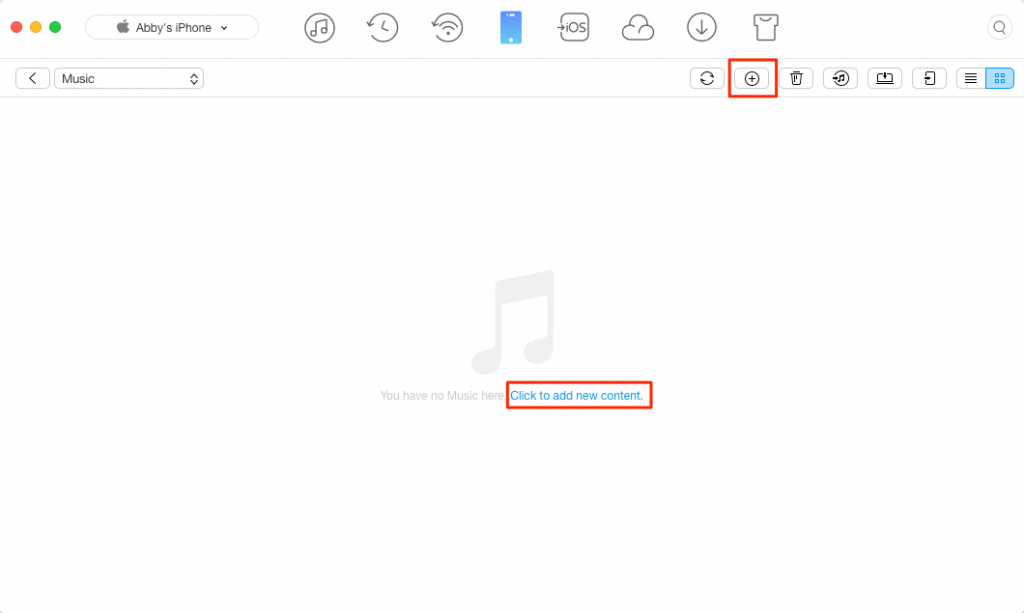Minimize window with yellow button
1024x613 pixels.
pyautogui.click(x=36, y=27)
